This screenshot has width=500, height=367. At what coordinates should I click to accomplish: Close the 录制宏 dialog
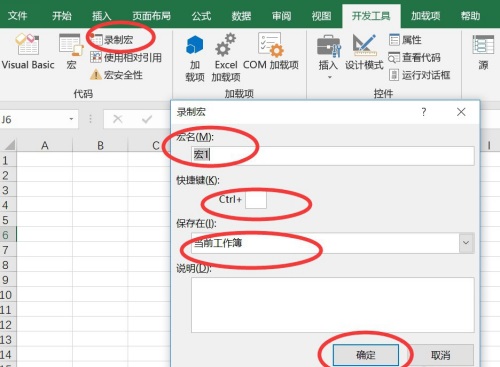461,112
